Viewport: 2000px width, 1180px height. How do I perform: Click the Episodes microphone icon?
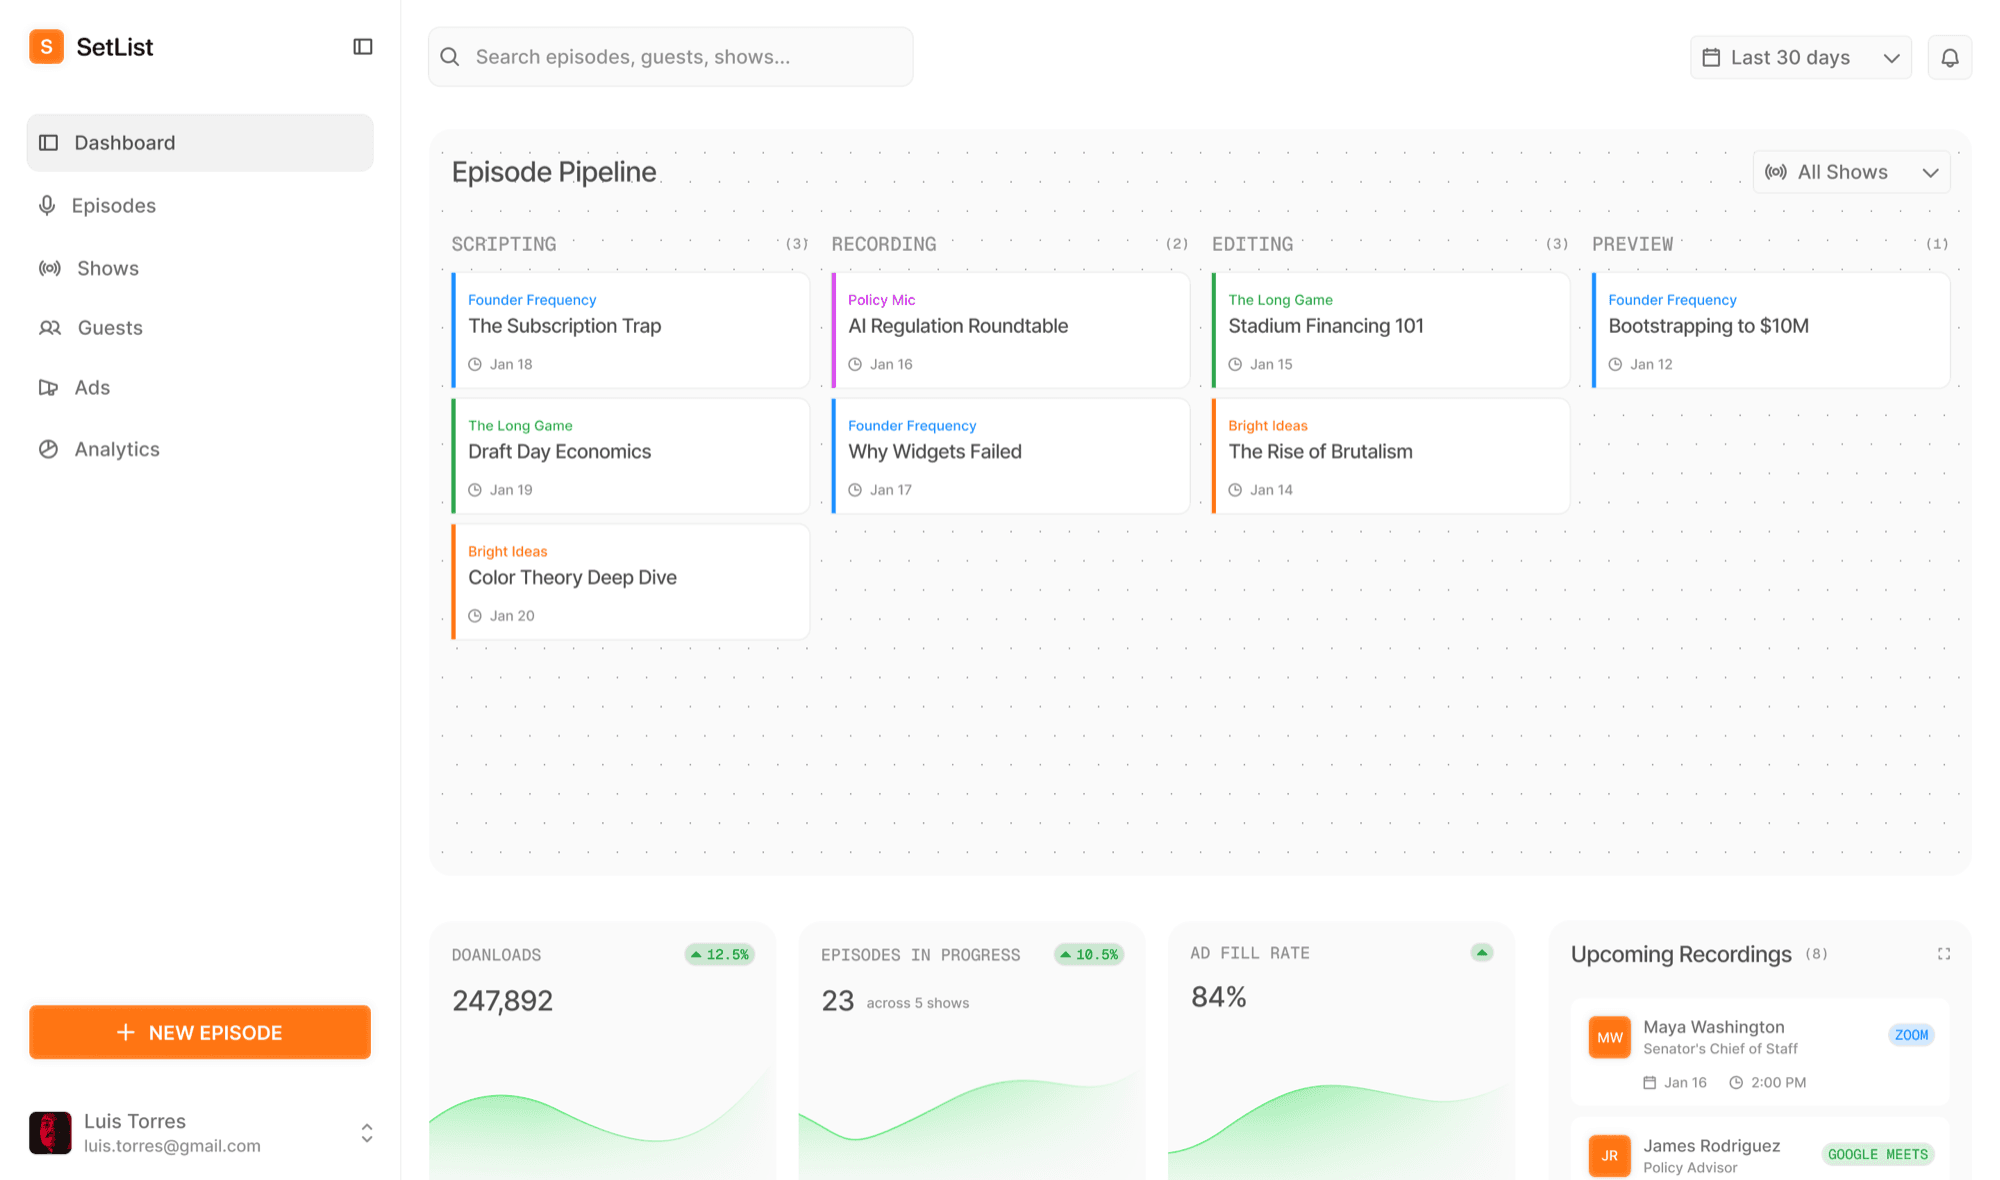(x=47, y=205)
